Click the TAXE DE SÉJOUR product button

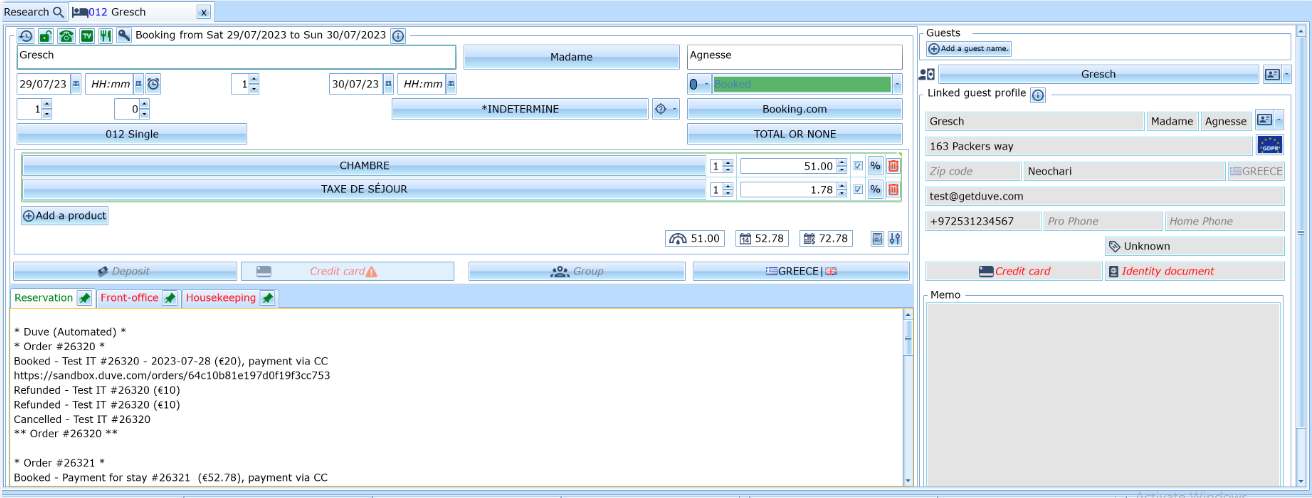364,189
